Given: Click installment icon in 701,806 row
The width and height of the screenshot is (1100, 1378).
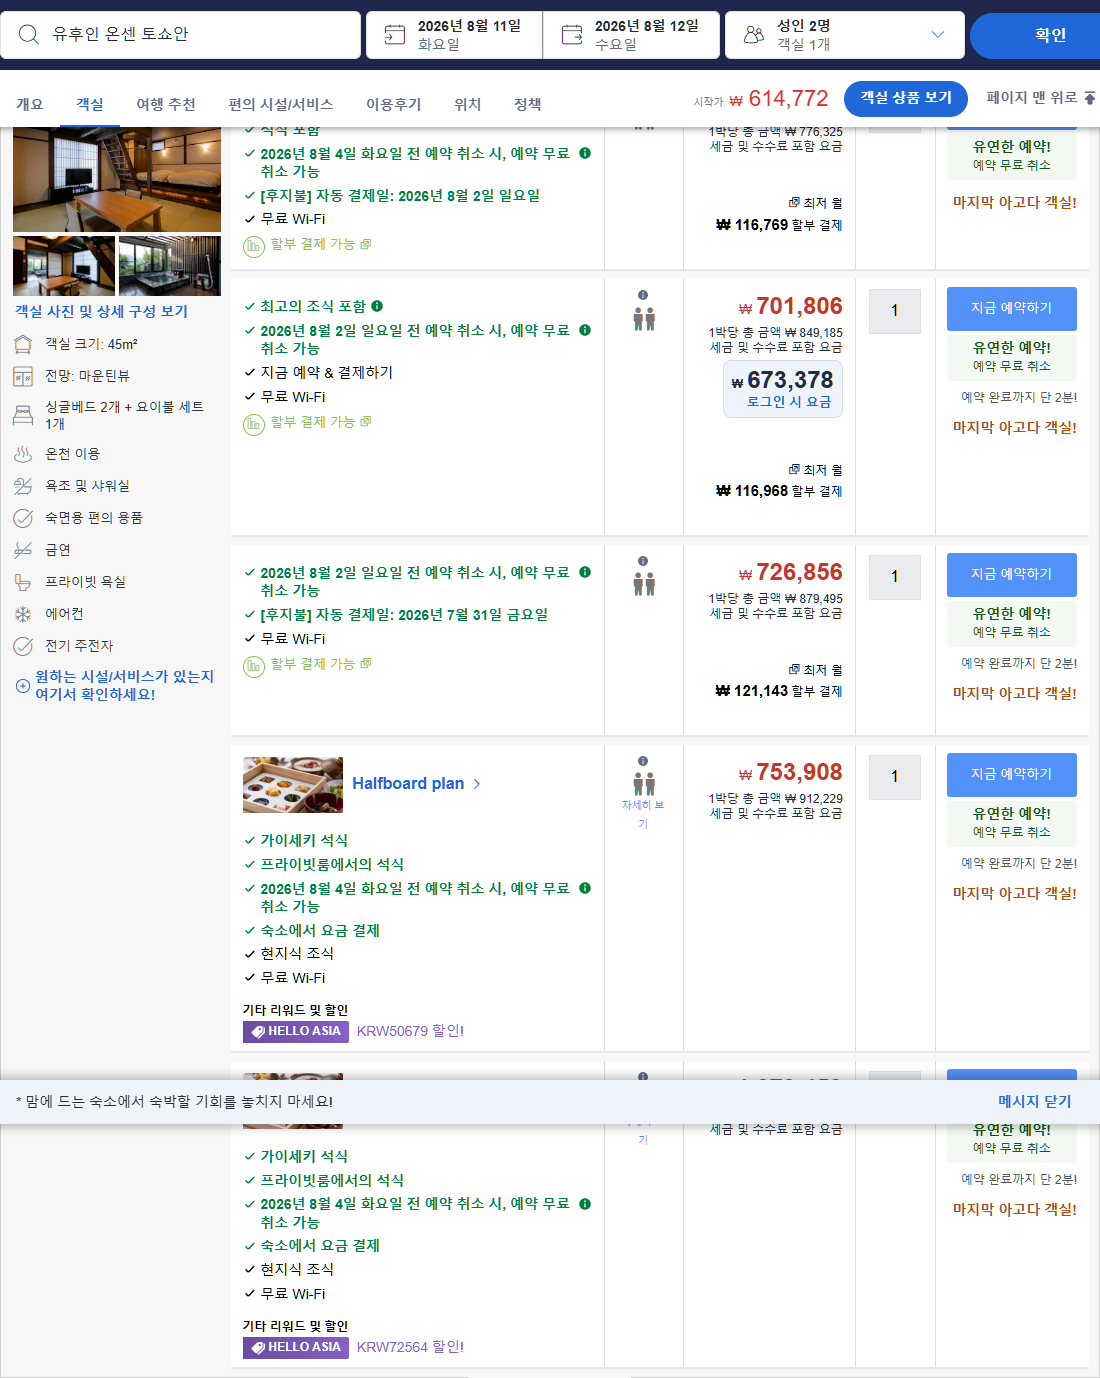Looking at the screenshot, I should pos(254,424).
